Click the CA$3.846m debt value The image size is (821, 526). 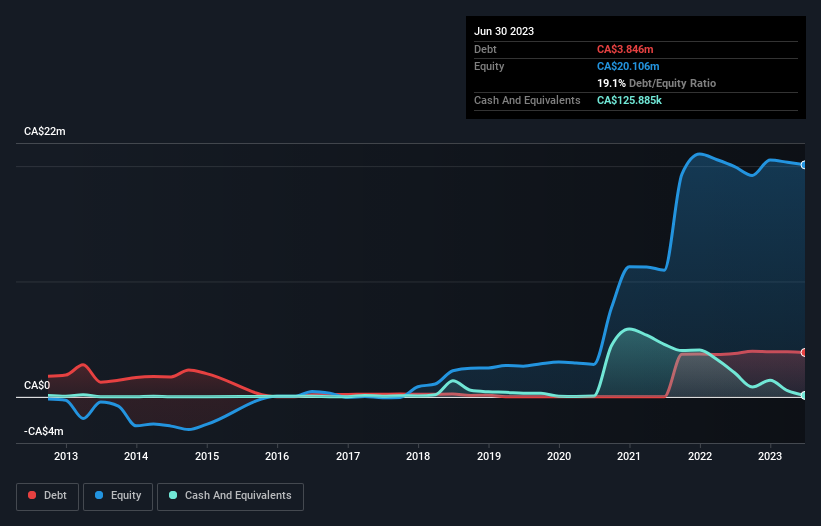(625, 49)
